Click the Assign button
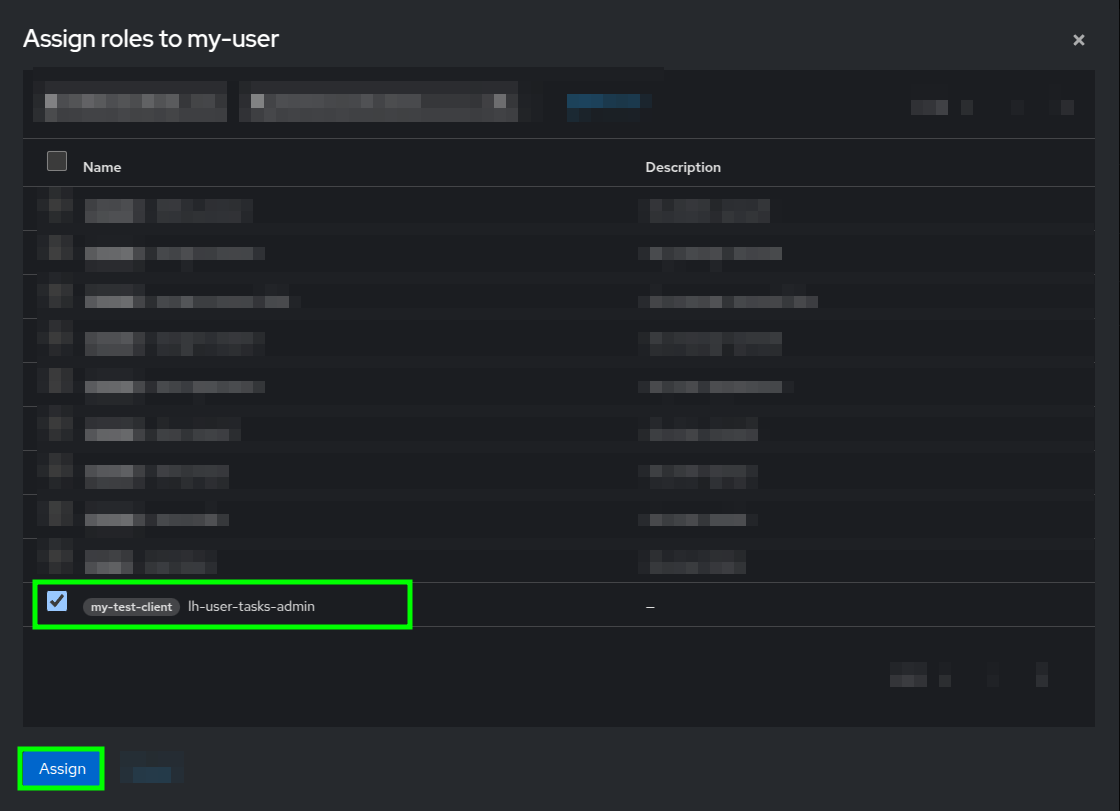Image resolution: width=1120 pixels, height=811 pixels. [x=60, y=769]
